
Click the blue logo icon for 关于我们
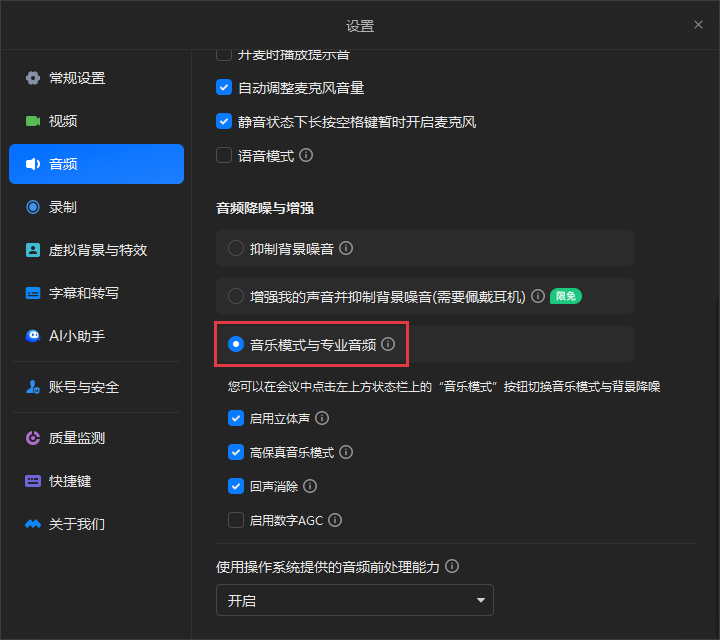point(33,524)
